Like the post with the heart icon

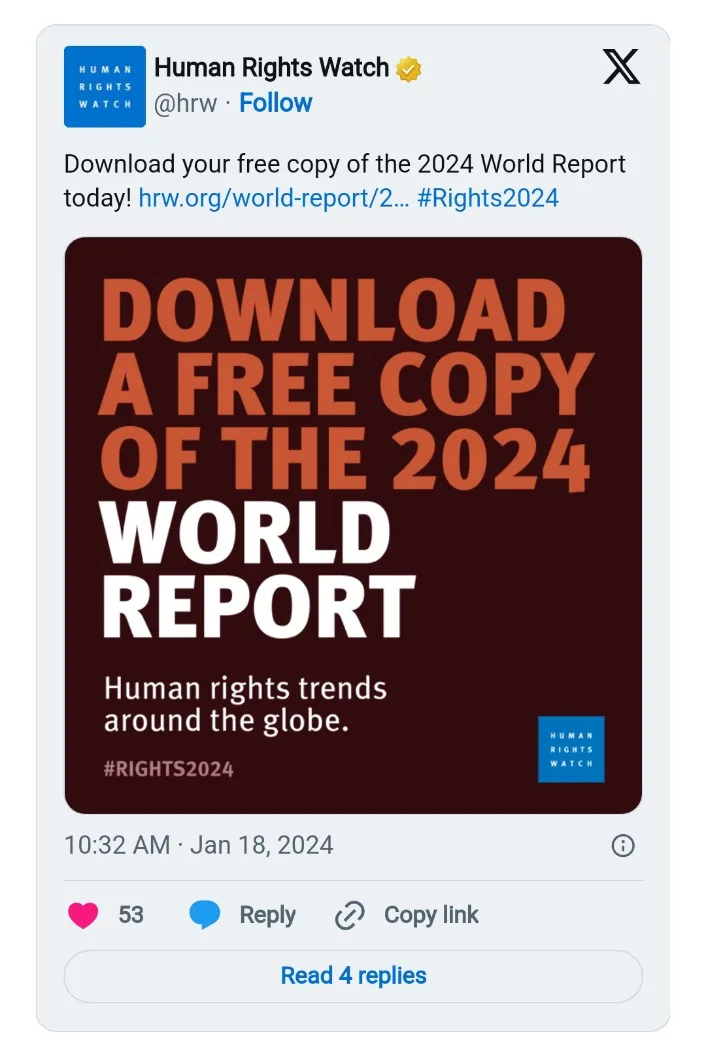[83, 915]
